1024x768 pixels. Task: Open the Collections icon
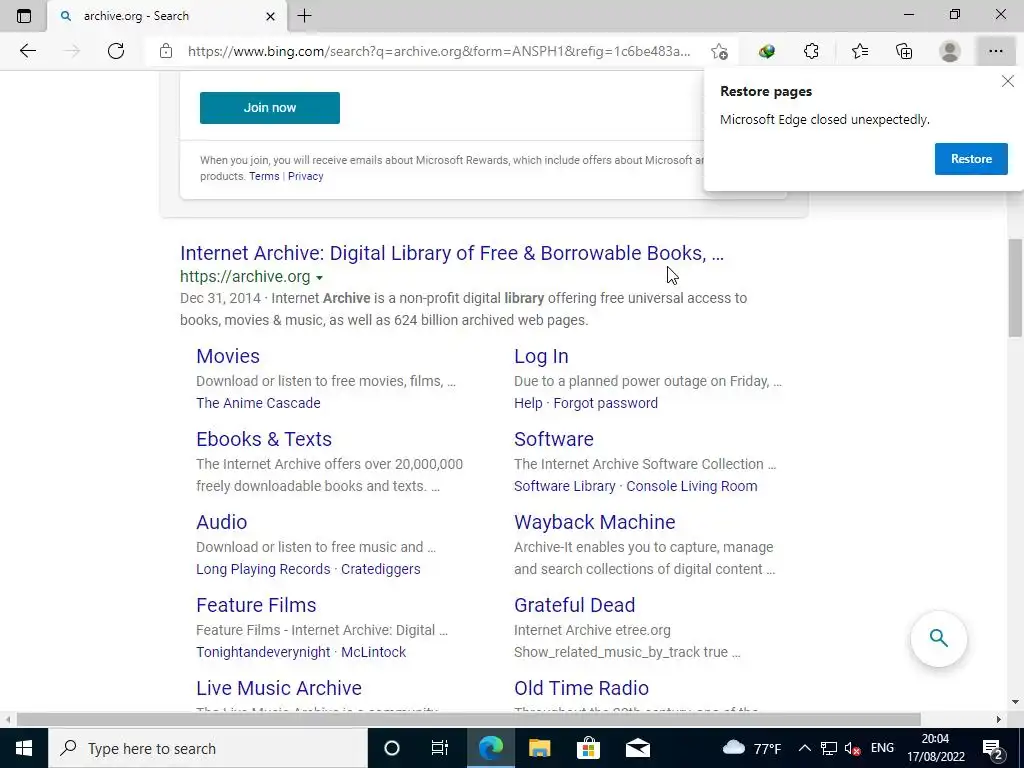[x=904, y=51]
